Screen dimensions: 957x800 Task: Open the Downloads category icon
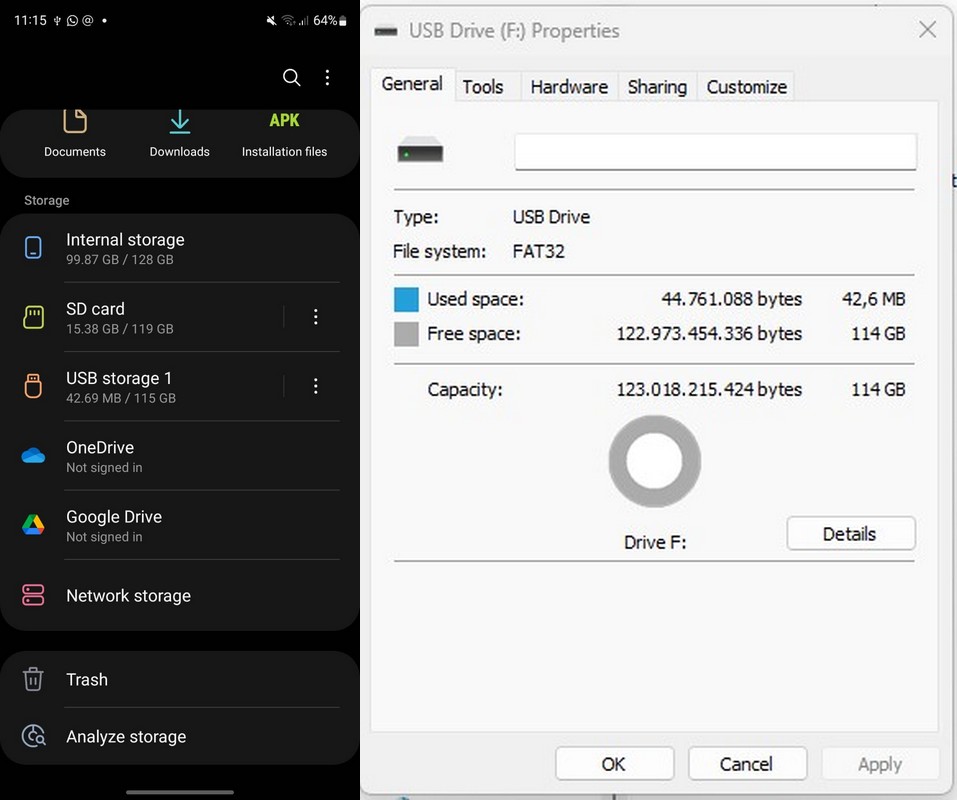(179, 121)
